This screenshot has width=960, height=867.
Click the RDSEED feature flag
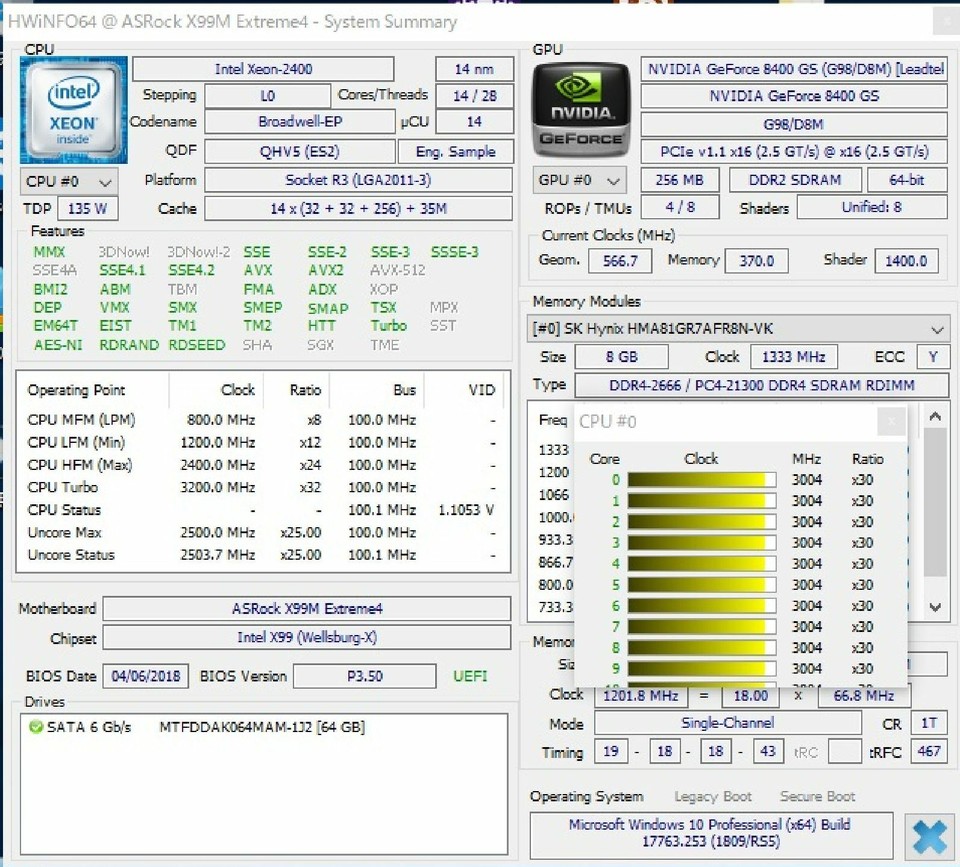[x=197, y=345]
